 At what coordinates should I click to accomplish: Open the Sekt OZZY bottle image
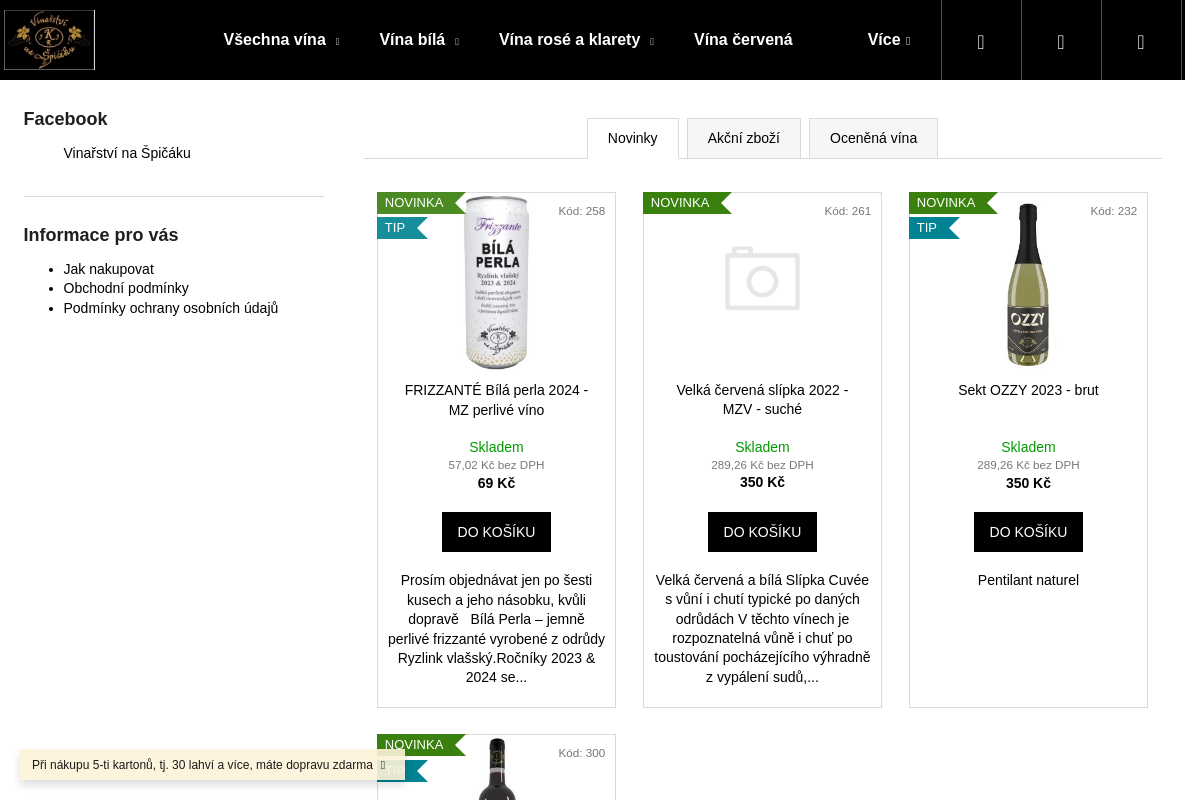1028,284
